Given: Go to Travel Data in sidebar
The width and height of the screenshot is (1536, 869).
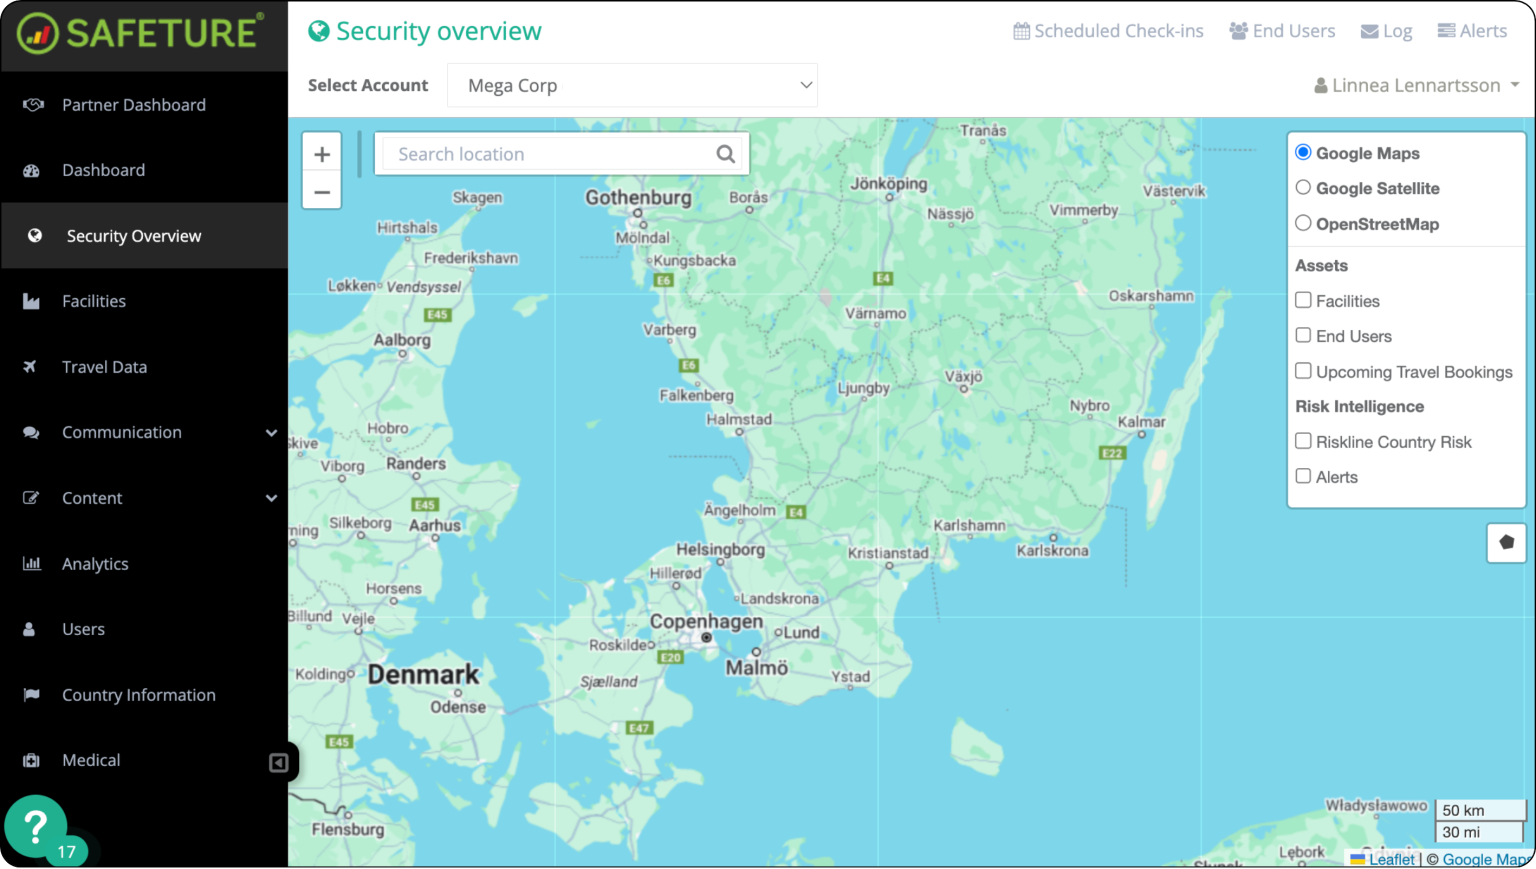Looking at the screenshot, I should [x=104, y=367].
